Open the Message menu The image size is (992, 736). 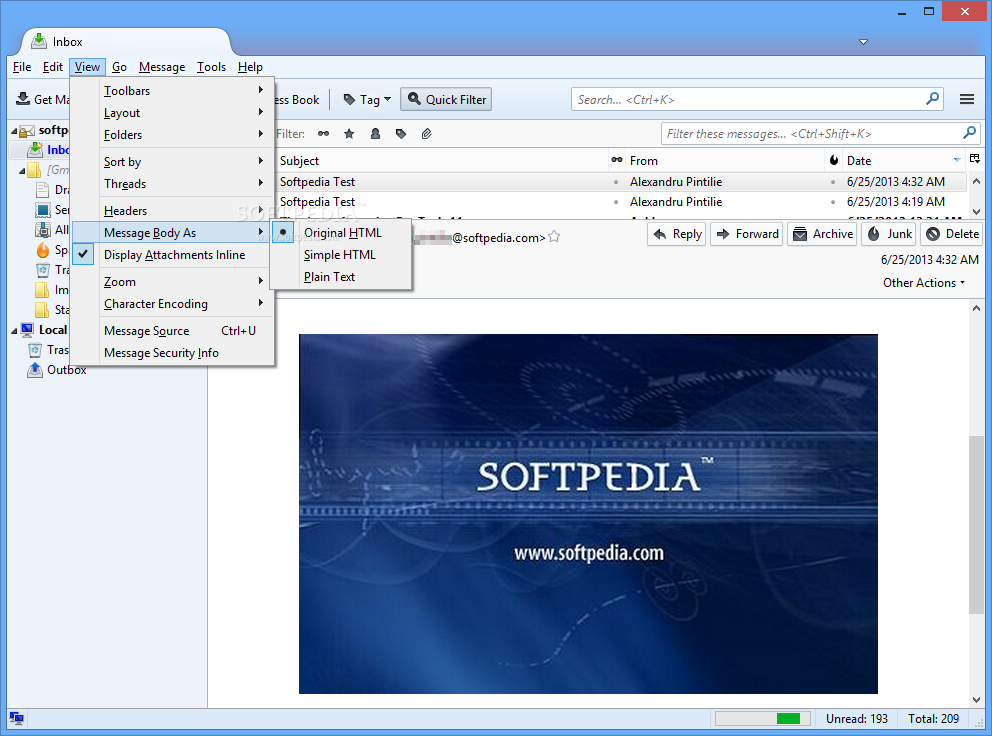tap(162, 67)
